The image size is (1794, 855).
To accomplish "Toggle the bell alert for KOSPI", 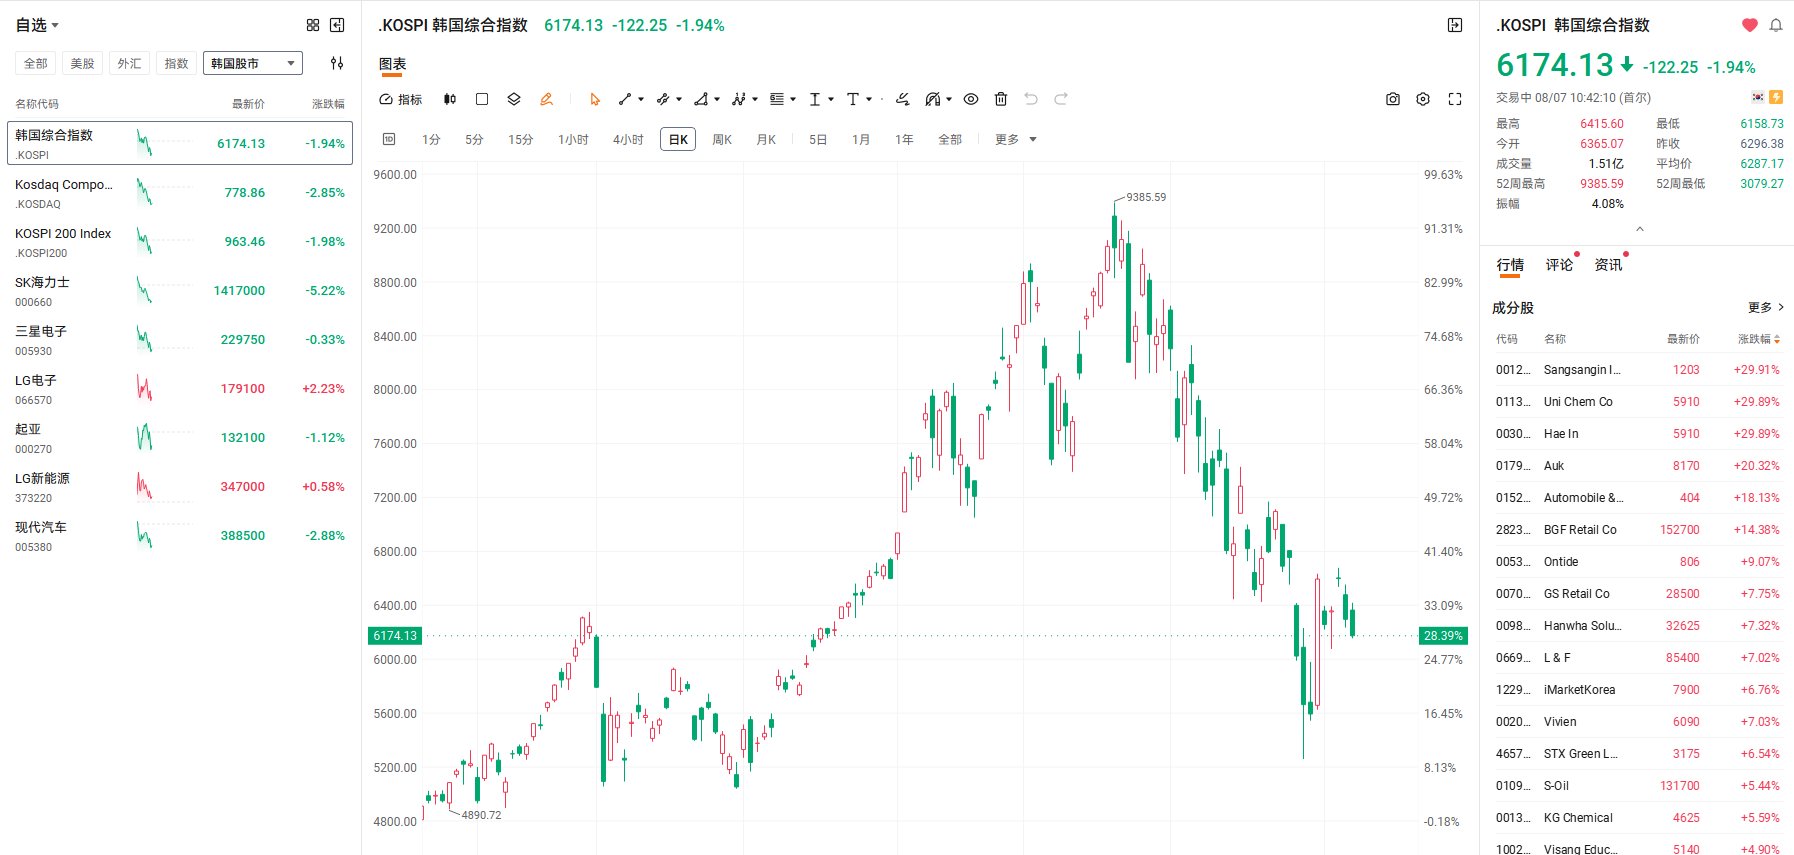I will click(x=1776, y=25).
